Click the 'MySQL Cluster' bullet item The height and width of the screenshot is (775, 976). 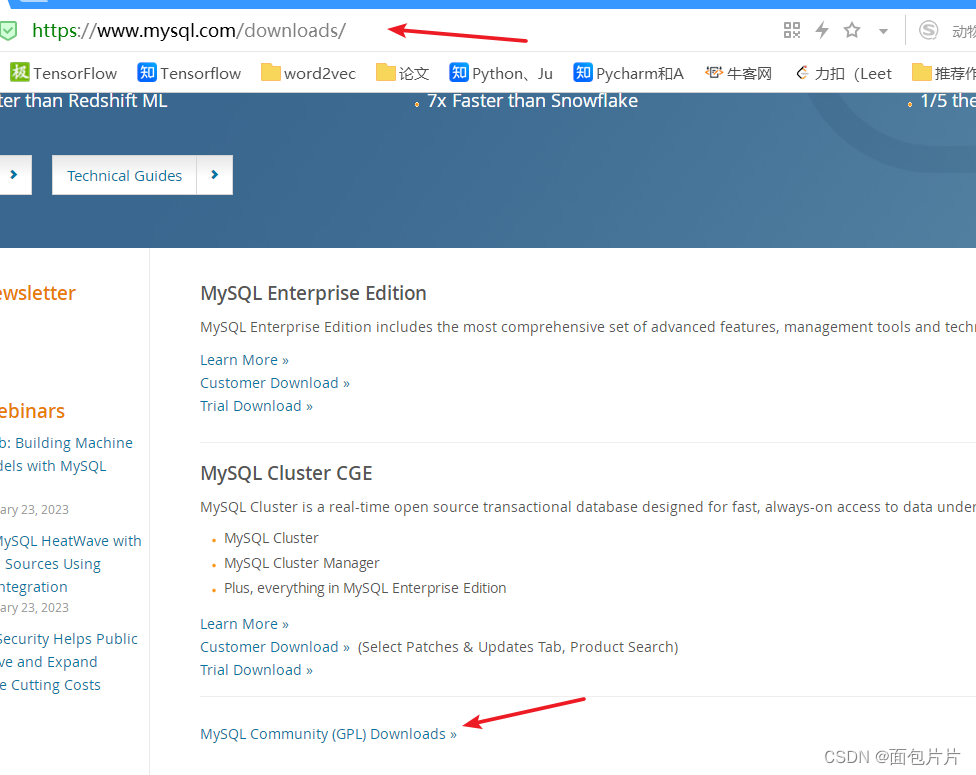pos(271,538)
